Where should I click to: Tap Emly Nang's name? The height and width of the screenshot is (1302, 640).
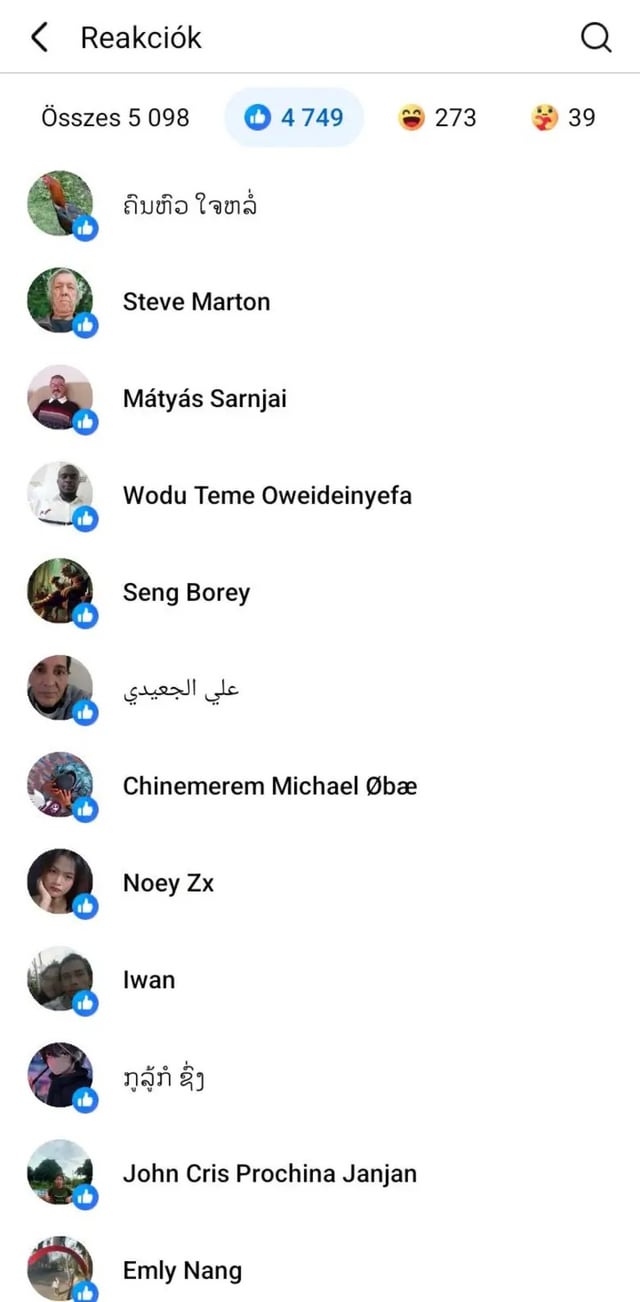[x=182, y=1271]
